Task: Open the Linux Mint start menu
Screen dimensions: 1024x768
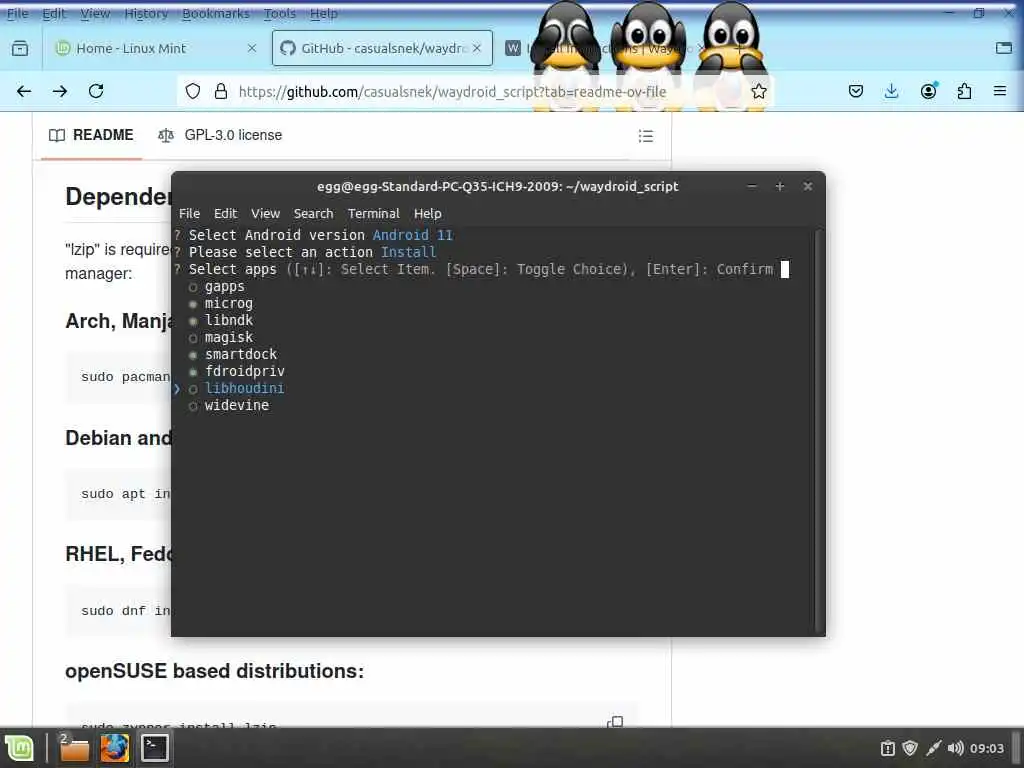Action: click(19, 748)
